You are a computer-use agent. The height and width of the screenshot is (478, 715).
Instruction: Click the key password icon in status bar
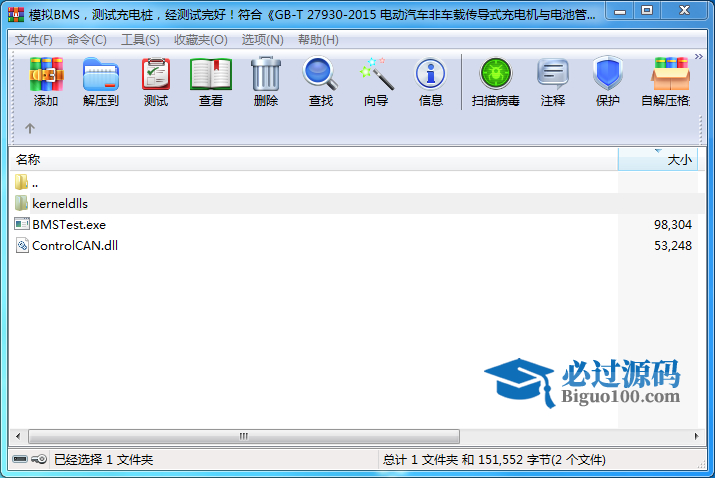(39, 459)
